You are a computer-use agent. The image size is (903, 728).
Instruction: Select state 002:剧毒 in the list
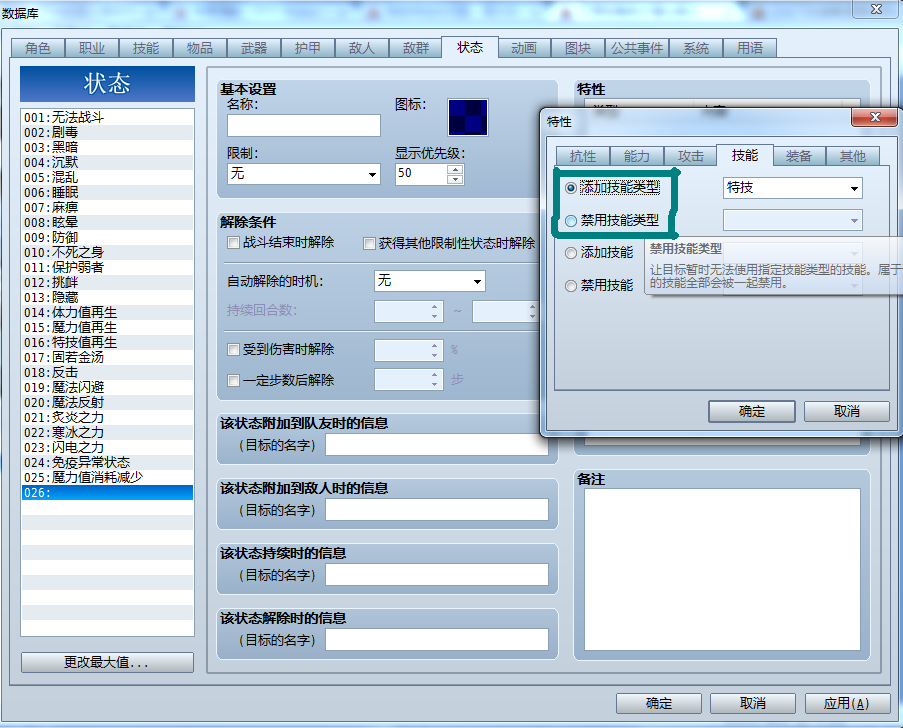[x=107, y=132]
